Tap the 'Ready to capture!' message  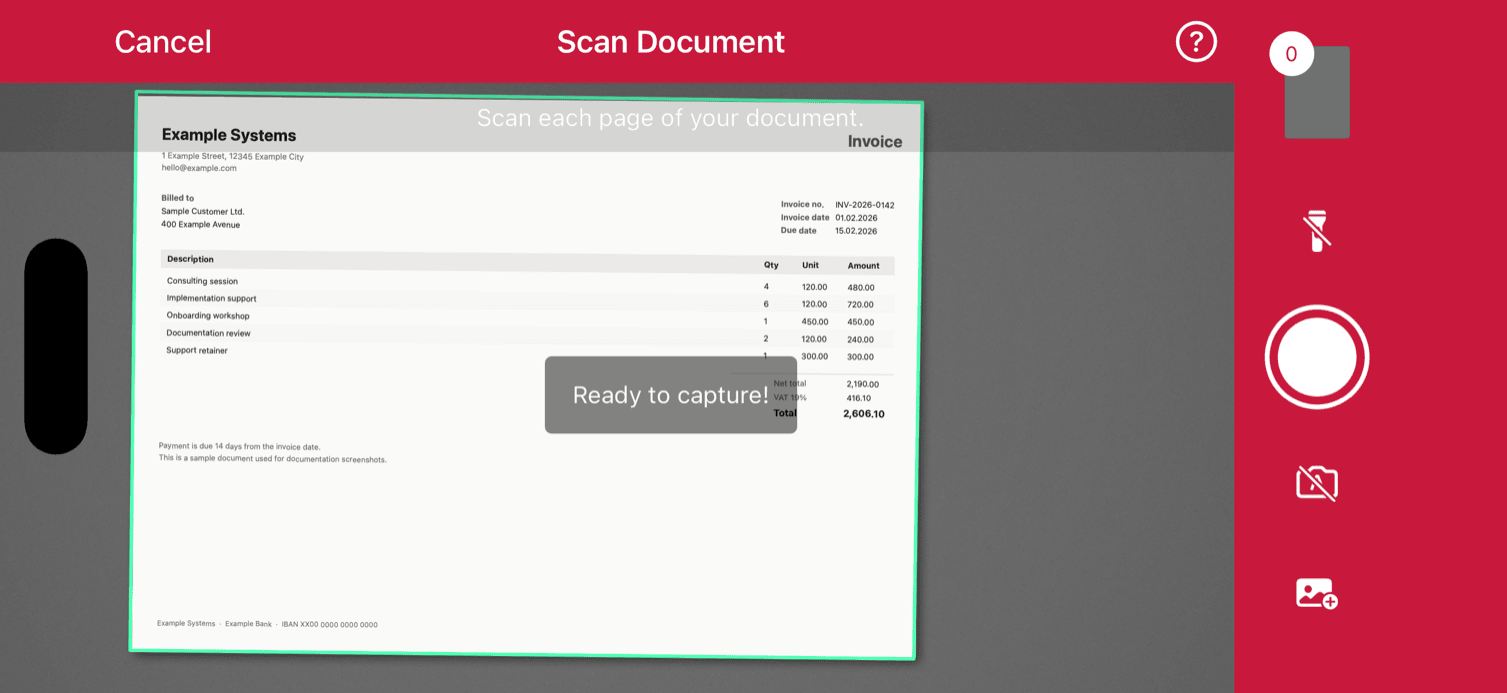point(671,395)
